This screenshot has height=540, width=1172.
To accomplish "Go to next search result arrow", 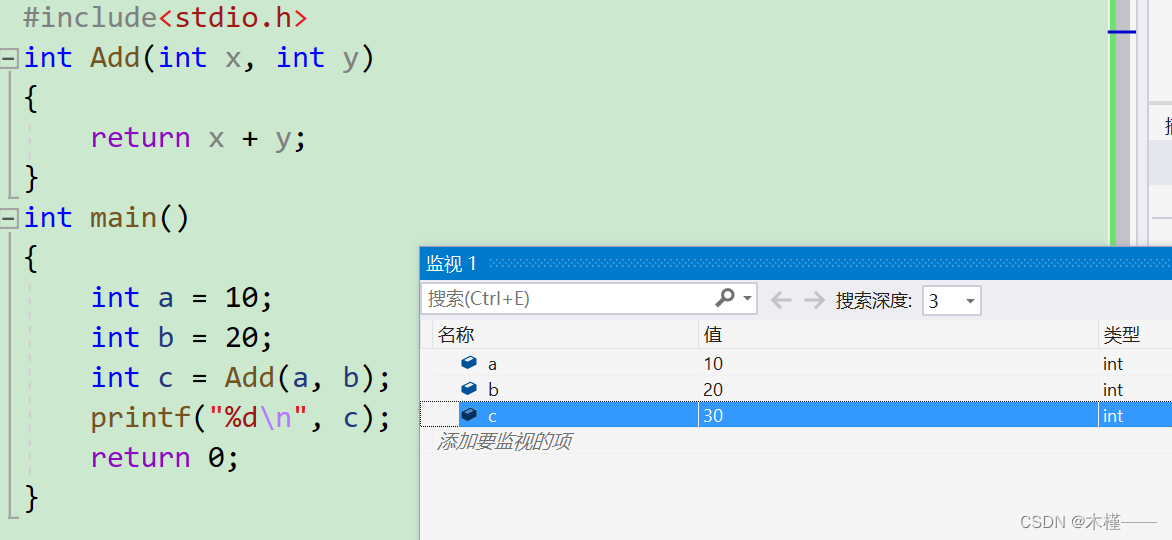I will point(814,301).
